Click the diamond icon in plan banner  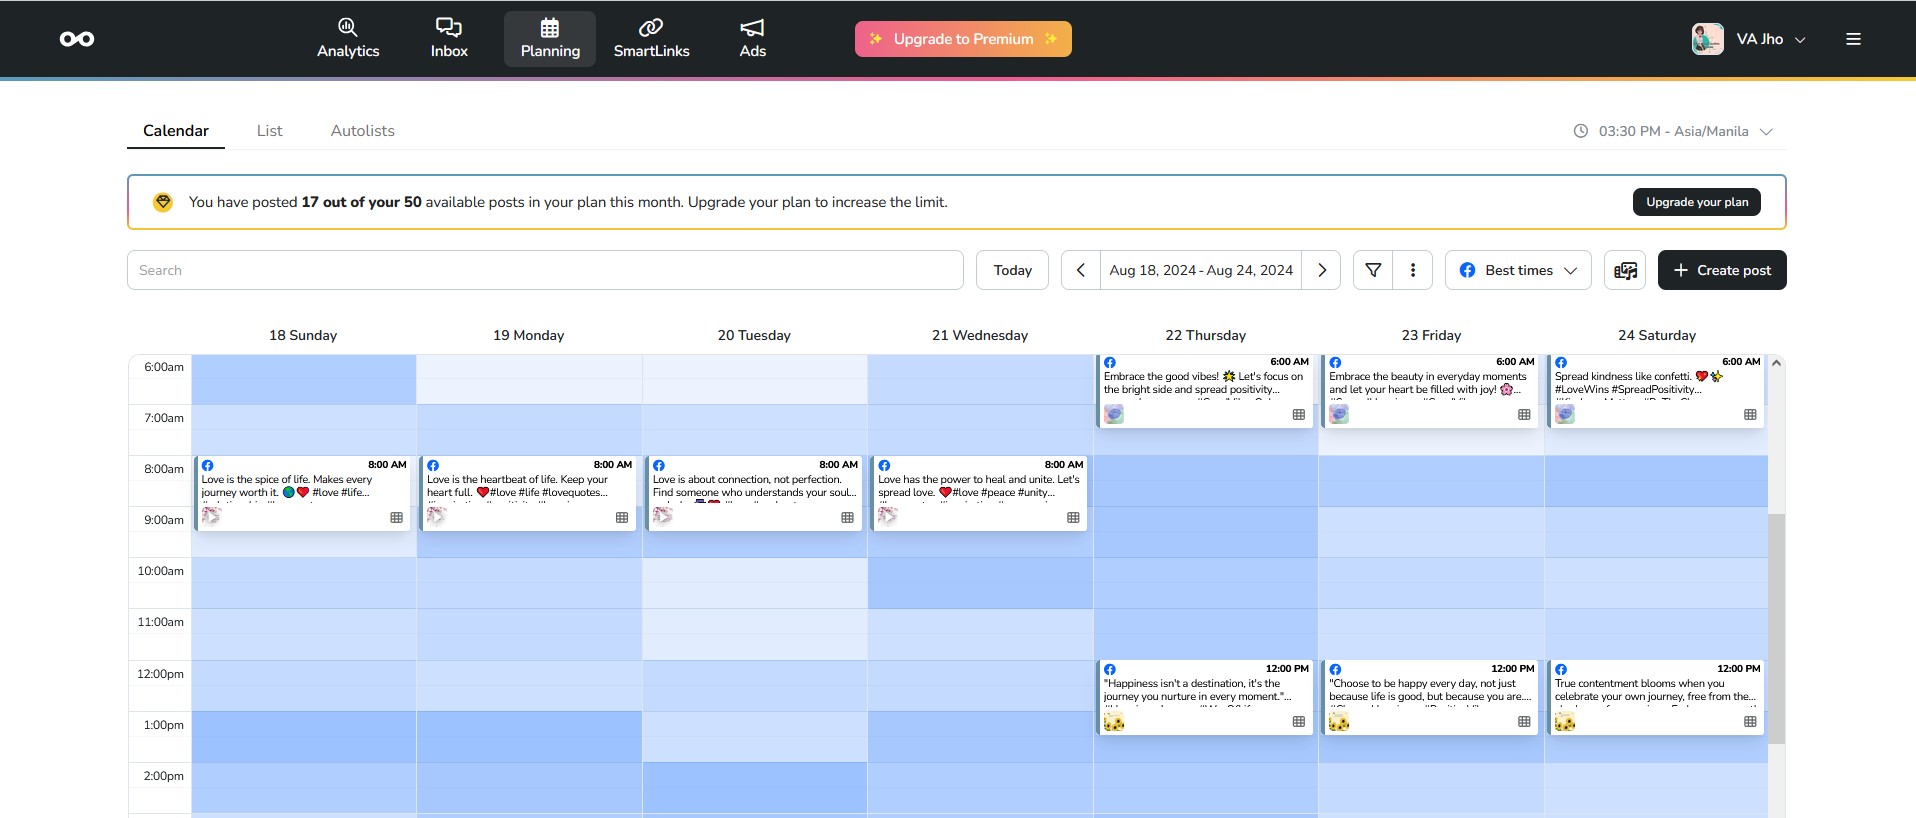click(x=163, y=202)
